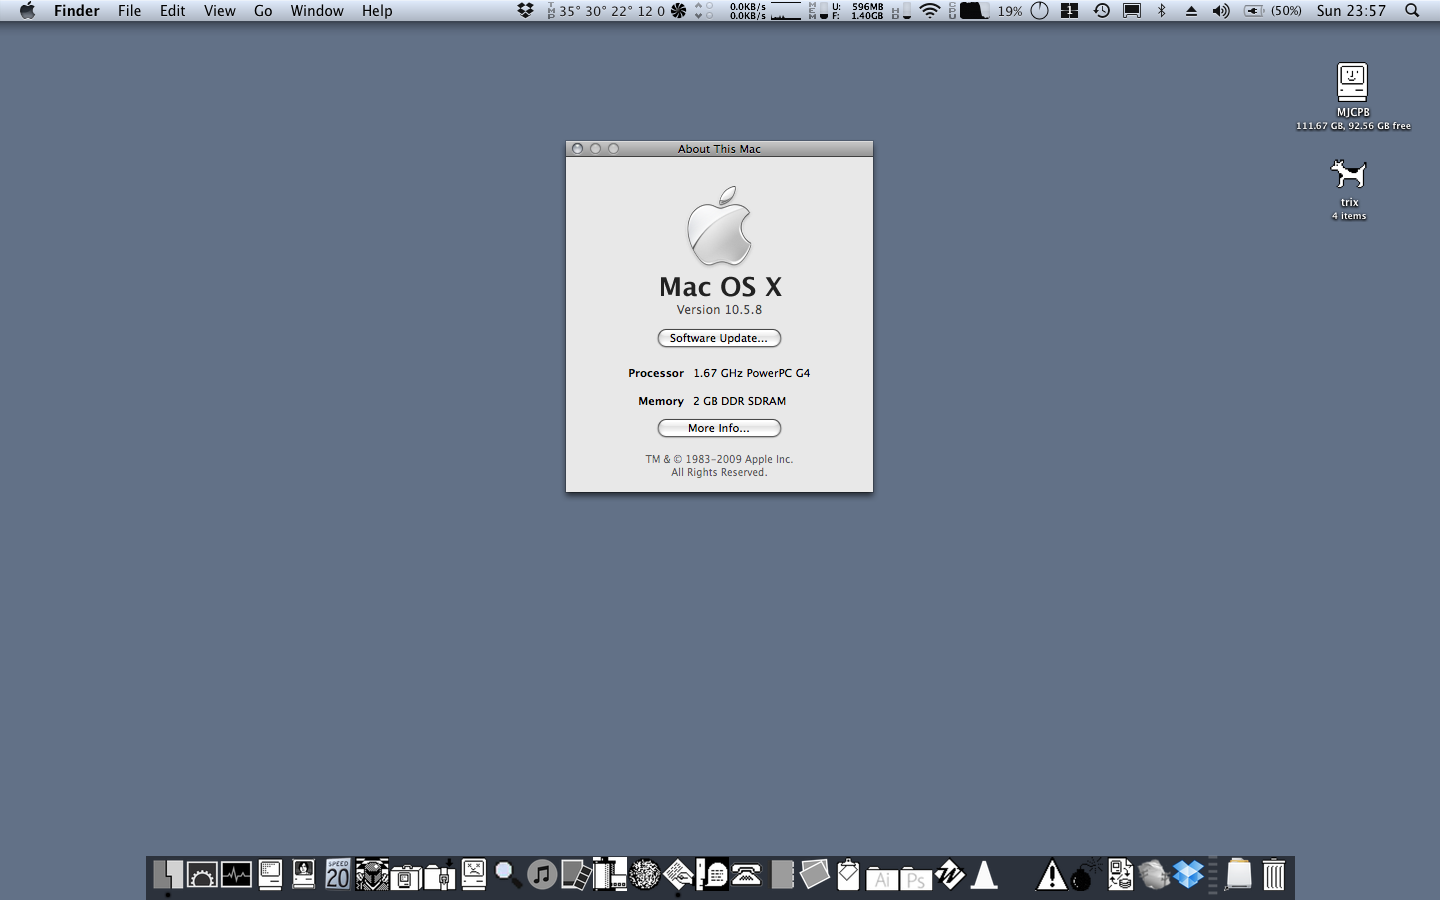Open the Apple menu
This screenshot has height=900, width=1440.
(27, 11)
